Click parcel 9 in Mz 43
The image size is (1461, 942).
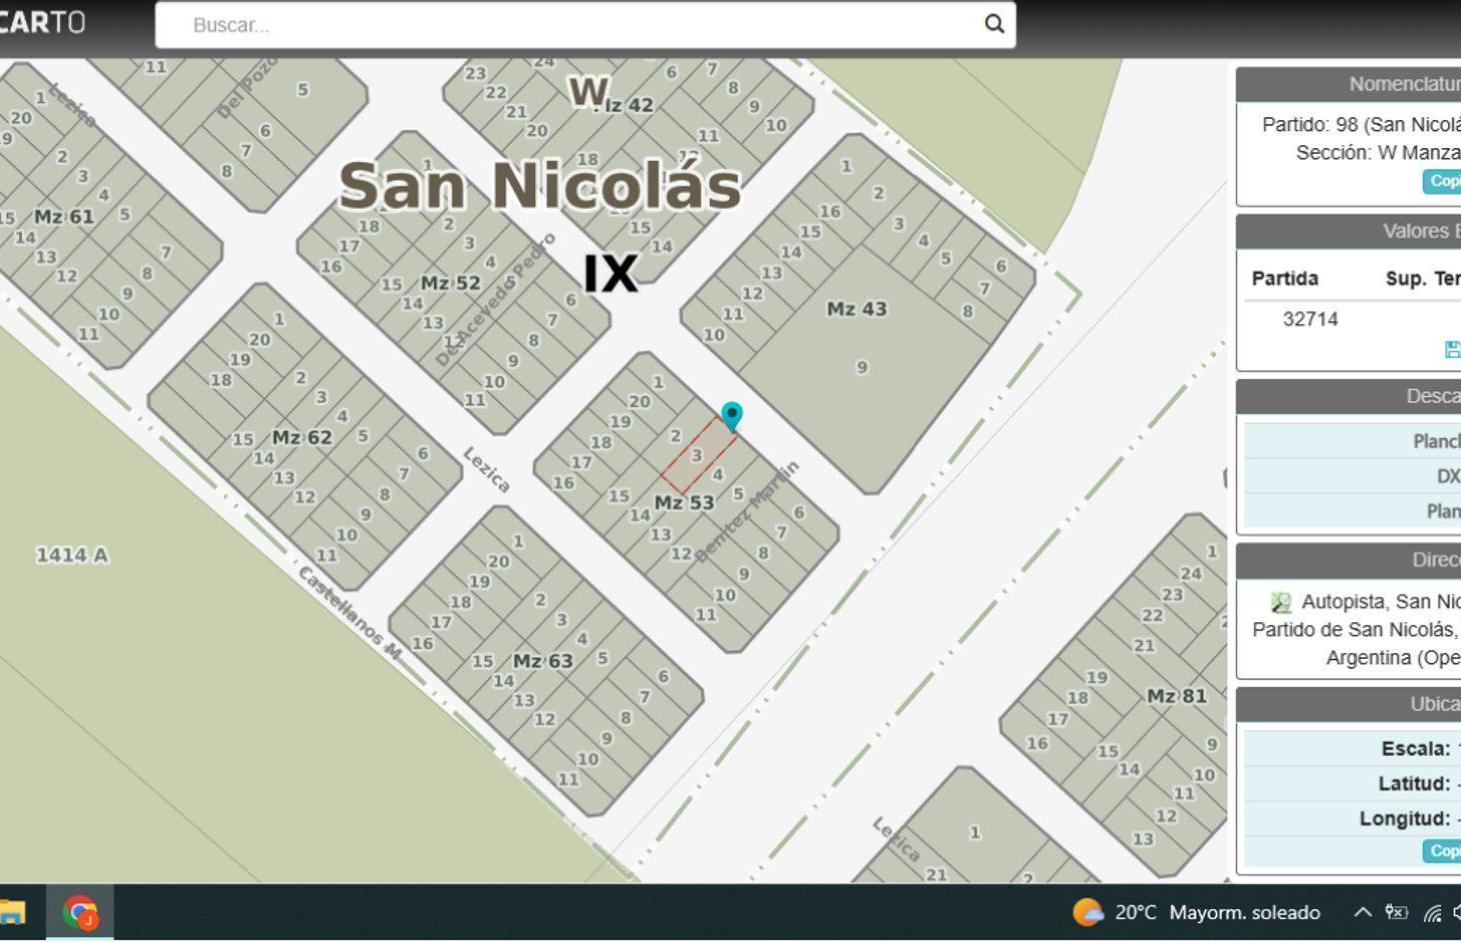tap(862, 367)
